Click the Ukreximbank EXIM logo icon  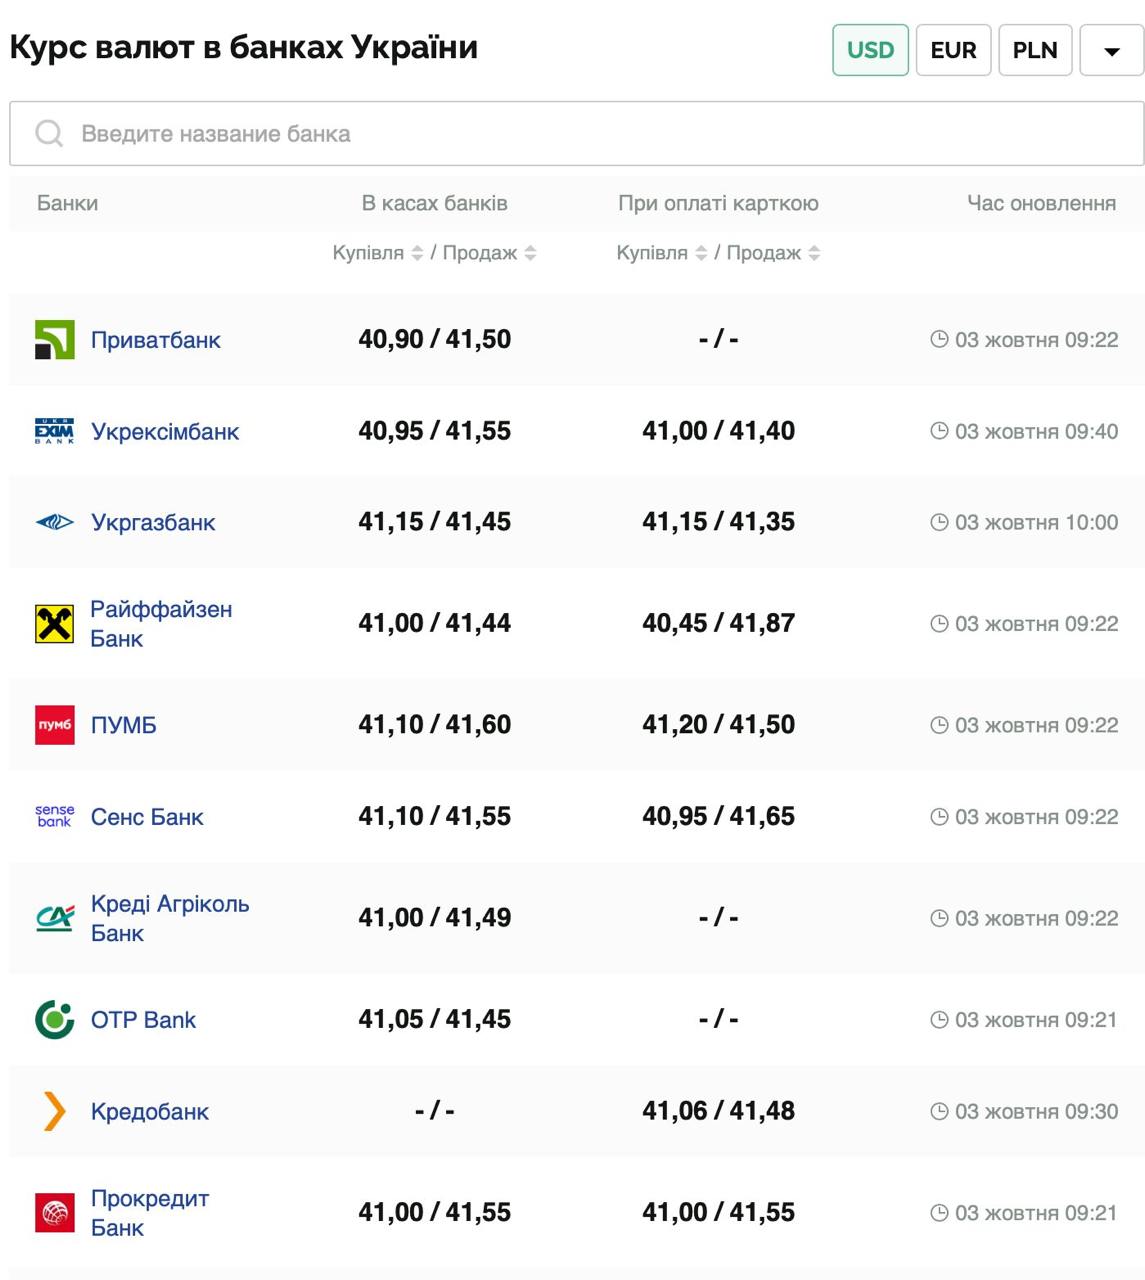pyautogui.click(x=54, y=431)
